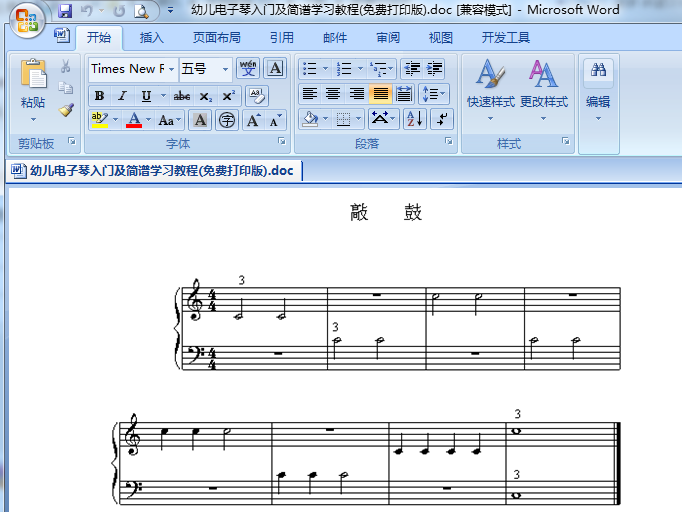Image resolution: width=682 pixels, height=512 pixels.
Task: Open the Aa change case menu
Action: point(170,120)
